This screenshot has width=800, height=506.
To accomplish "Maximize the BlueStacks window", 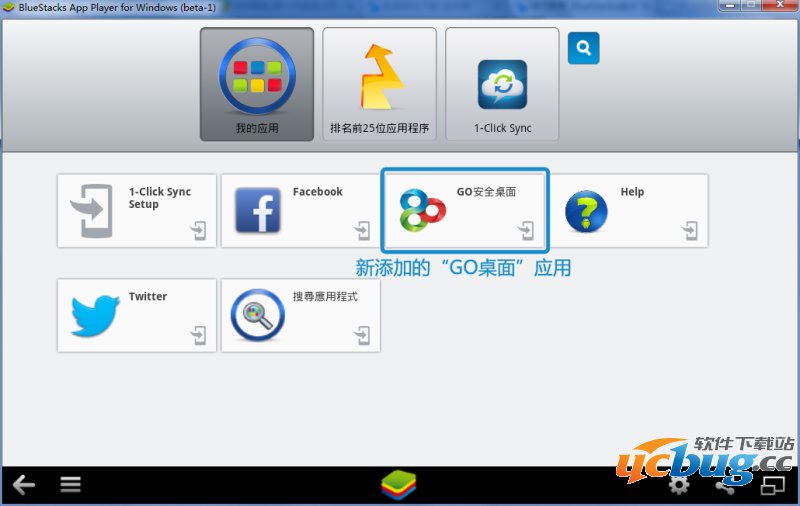I will [751, 6].
